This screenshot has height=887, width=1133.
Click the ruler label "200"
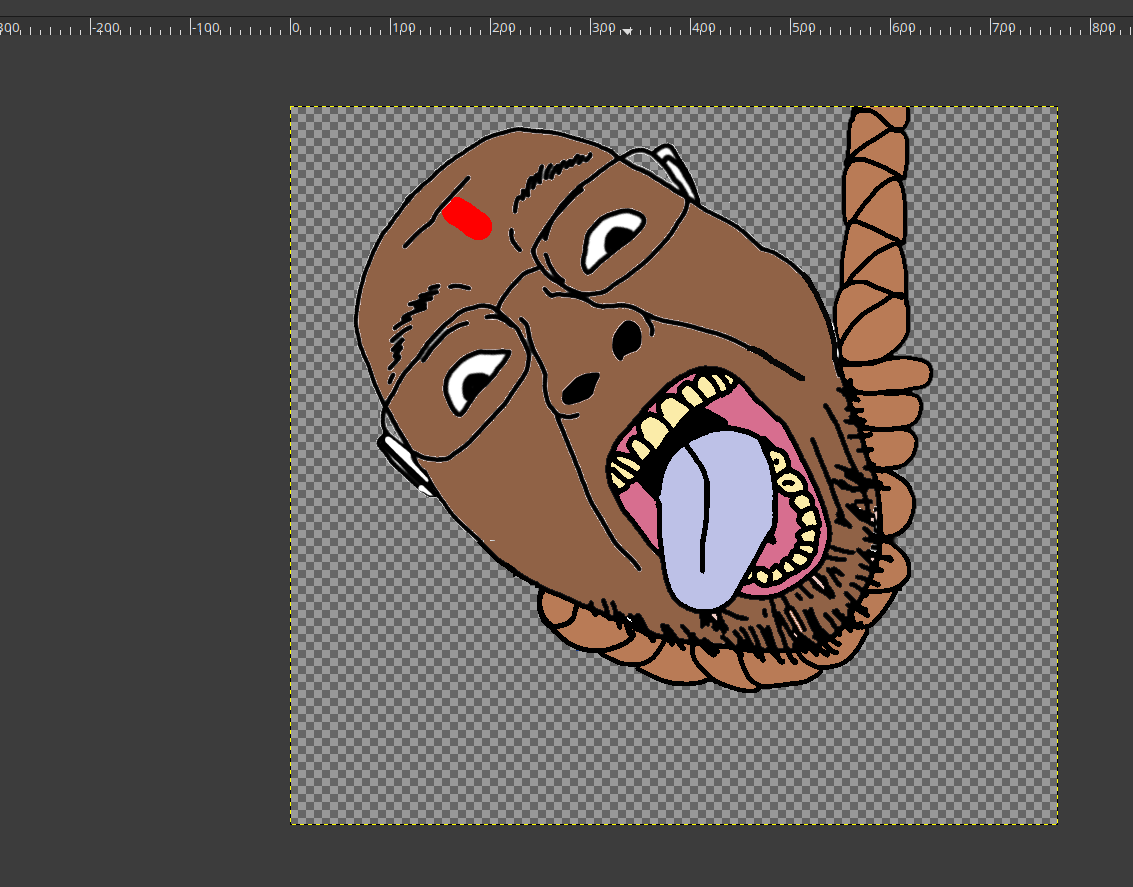click(503, 28)
